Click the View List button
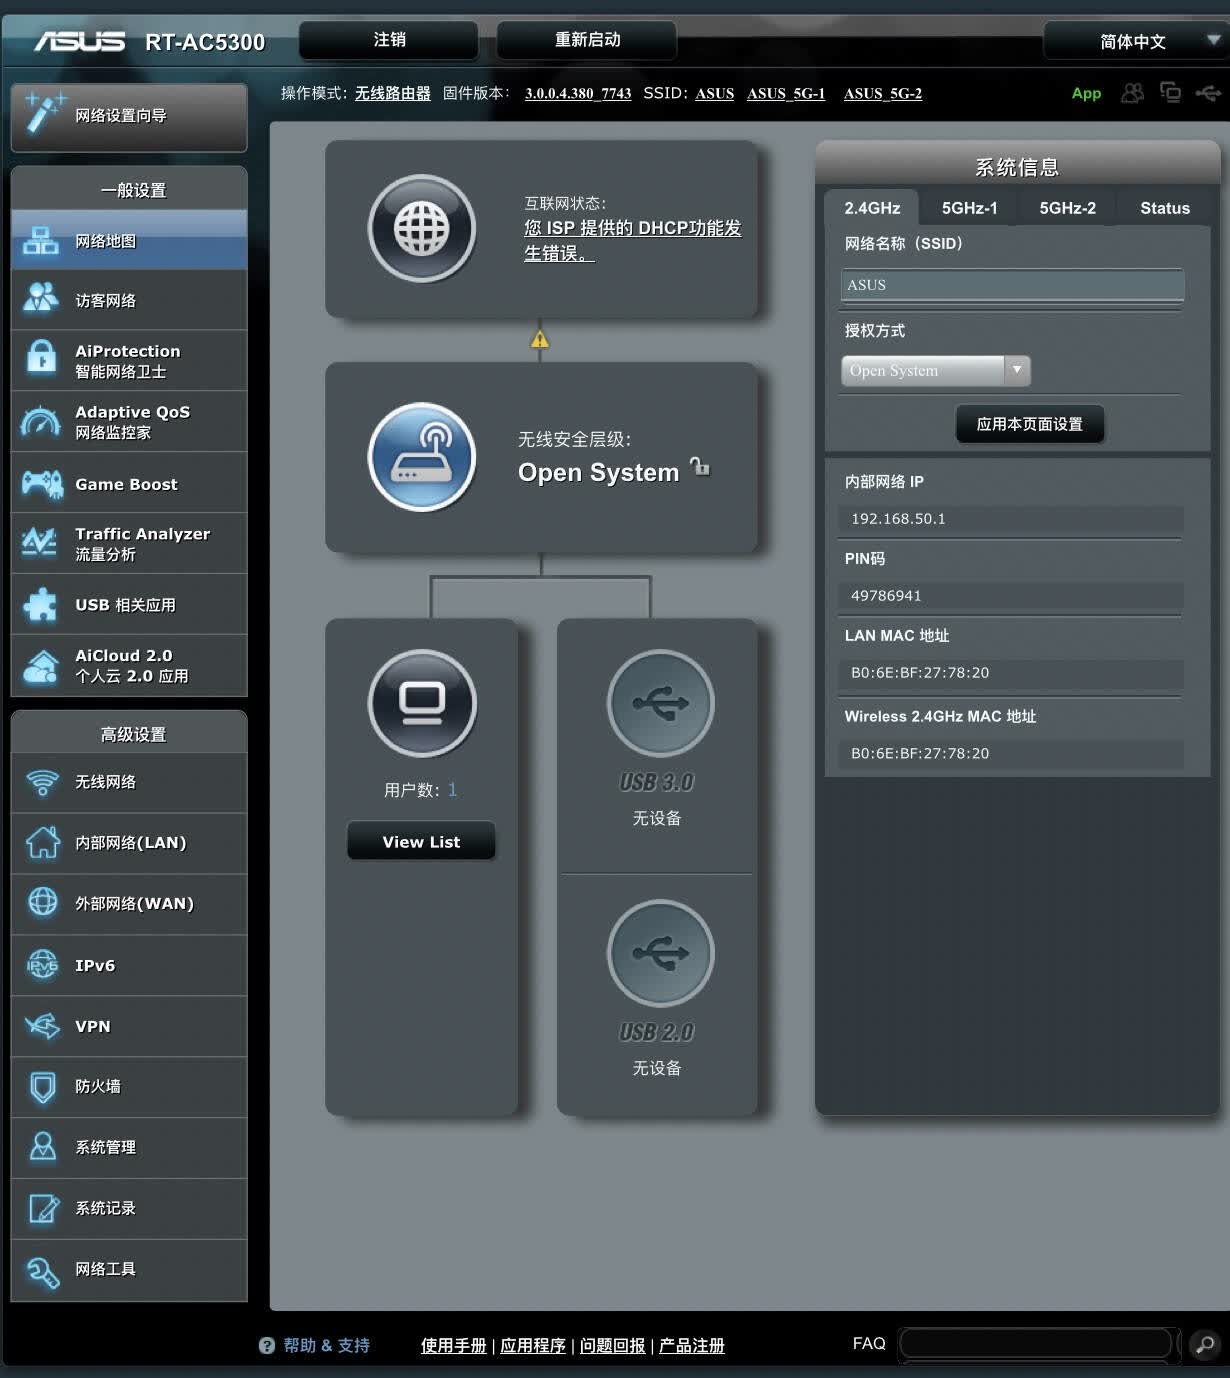 (421, 841)
